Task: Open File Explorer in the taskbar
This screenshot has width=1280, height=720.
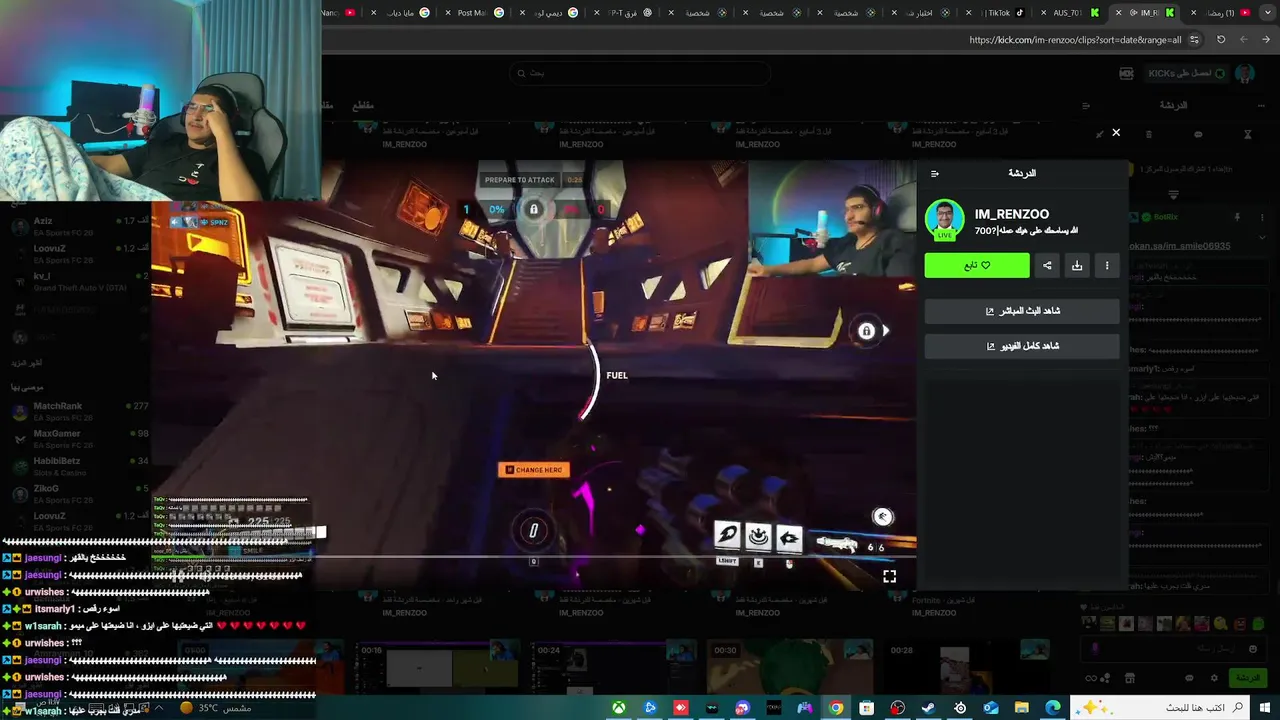Action: [x=1022, y=708]
